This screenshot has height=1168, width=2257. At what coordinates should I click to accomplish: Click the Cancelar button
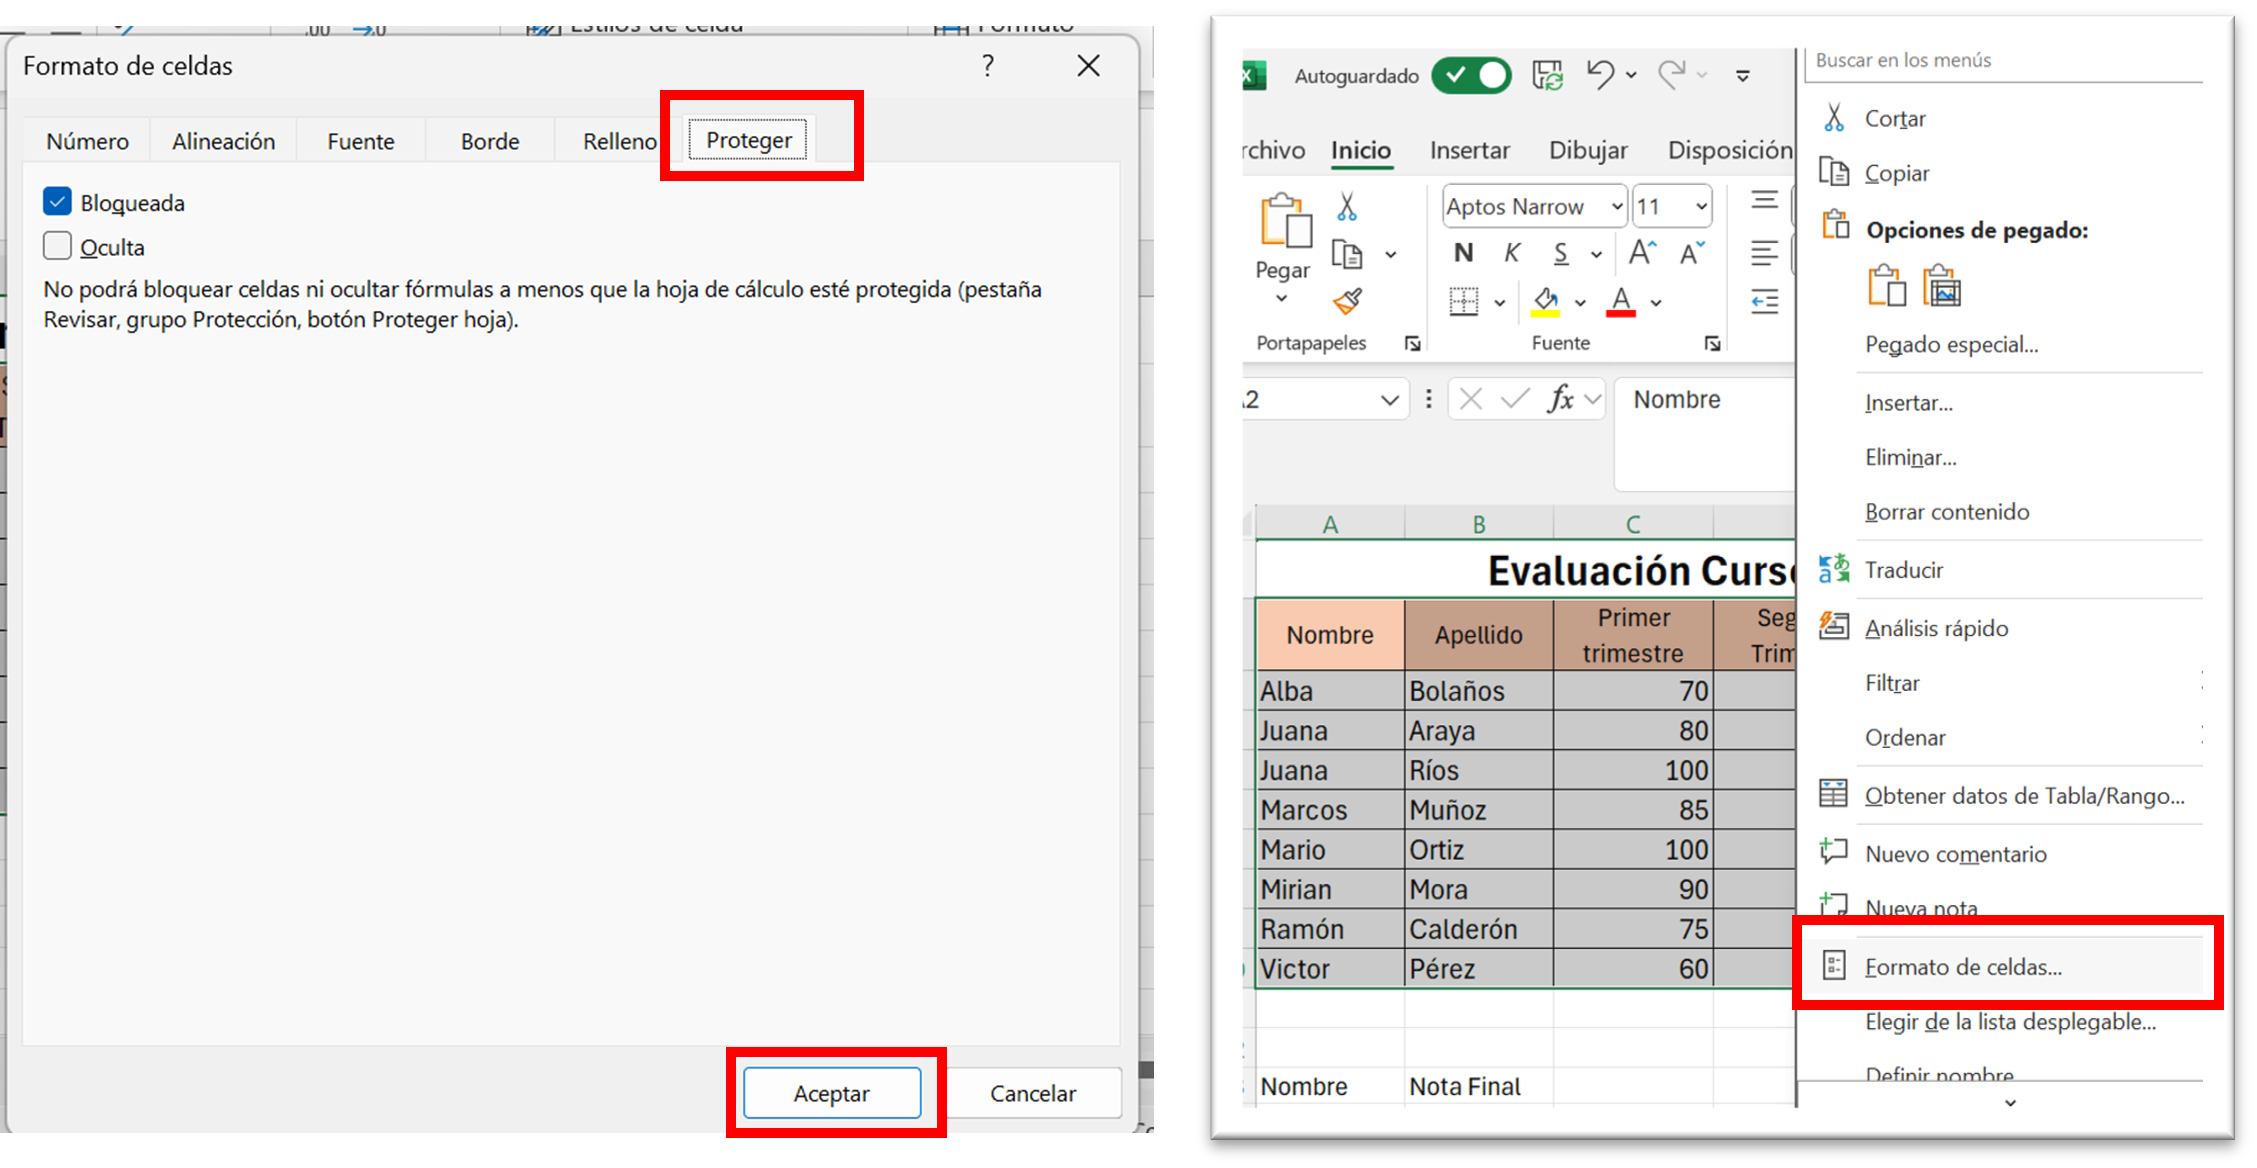[1032, 1093]
